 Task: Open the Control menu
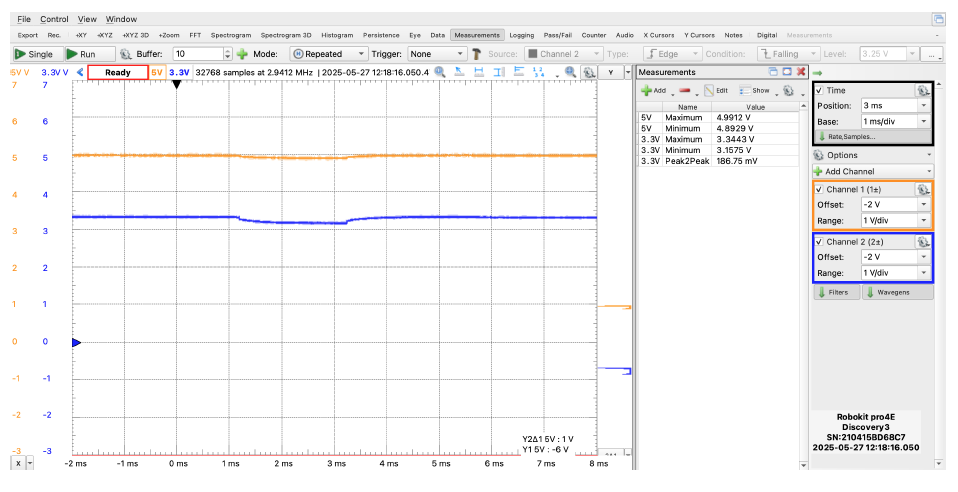[x=54, y=19]
